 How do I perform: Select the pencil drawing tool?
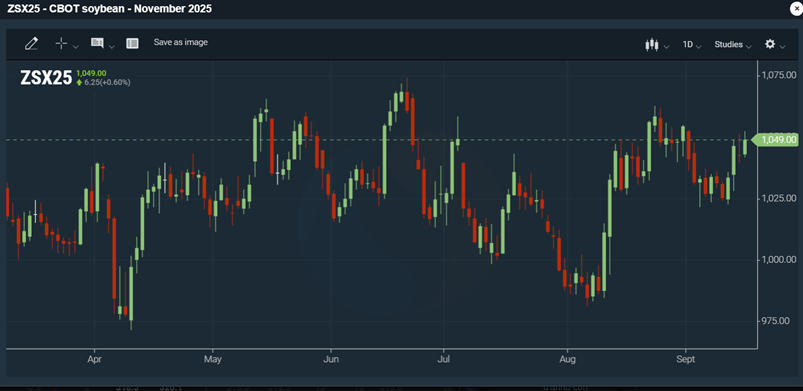tap(31, 44)
